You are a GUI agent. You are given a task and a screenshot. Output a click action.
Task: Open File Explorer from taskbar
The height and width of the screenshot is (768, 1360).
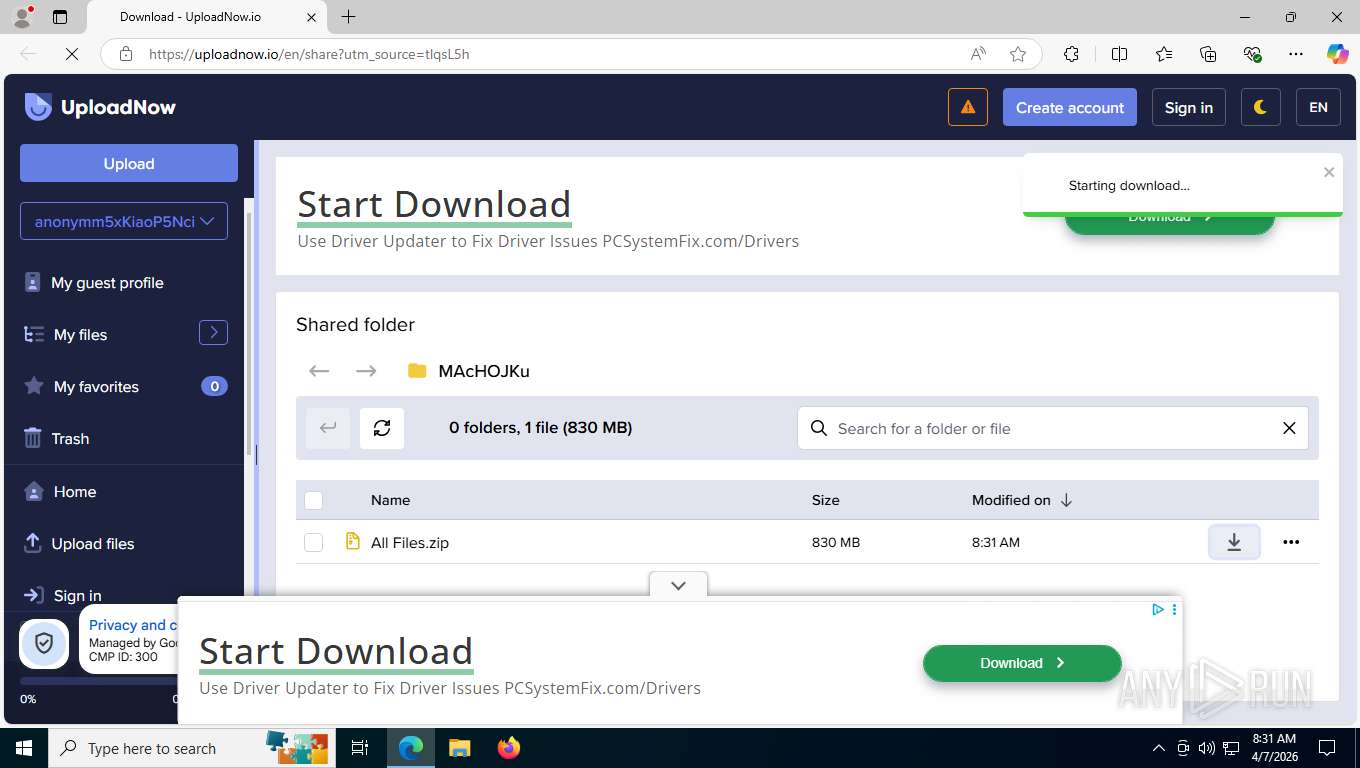pos(459,747)
